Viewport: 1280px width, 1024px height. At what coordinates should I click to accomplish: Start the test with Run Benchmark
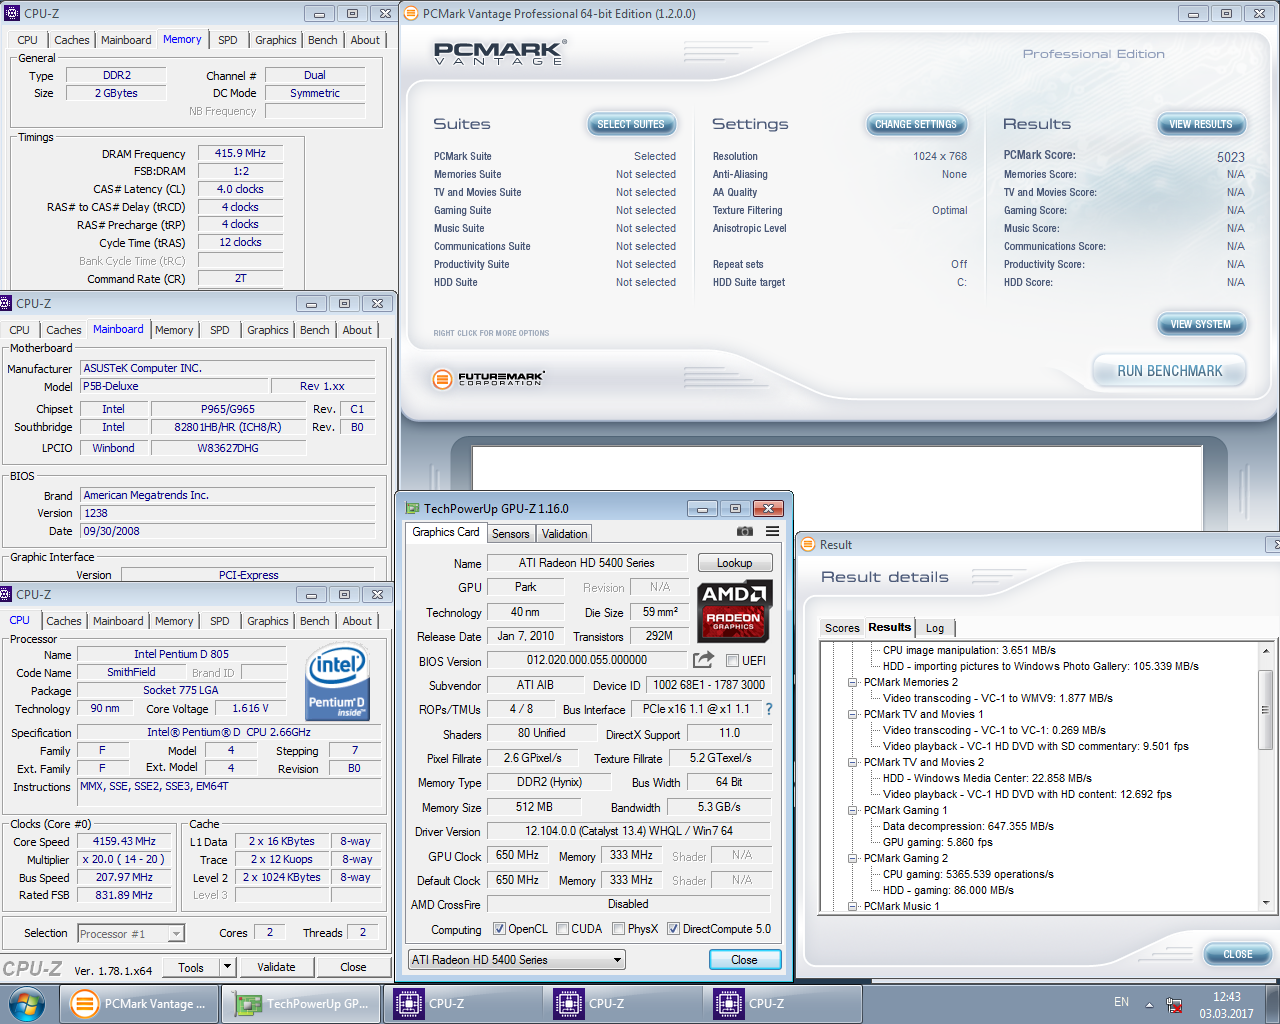click(x=1170, y=371)
